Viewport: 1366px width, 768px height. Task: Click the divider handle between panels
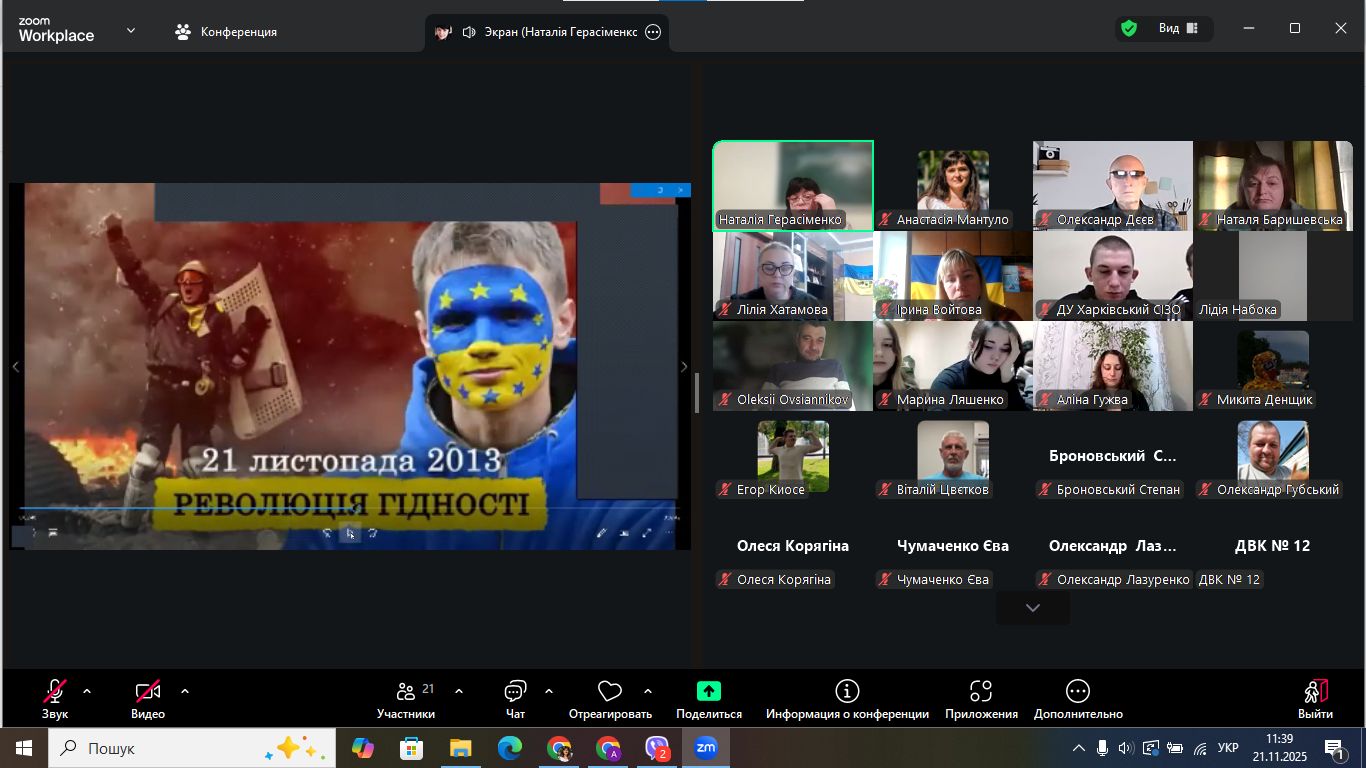click(x=696, y=392)
